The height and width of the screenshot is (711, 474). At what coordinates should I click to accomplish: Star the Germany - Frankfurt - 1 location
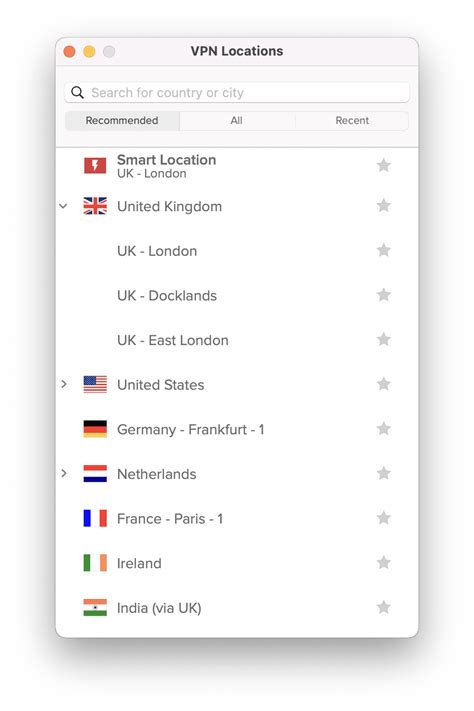pos(384,429)
